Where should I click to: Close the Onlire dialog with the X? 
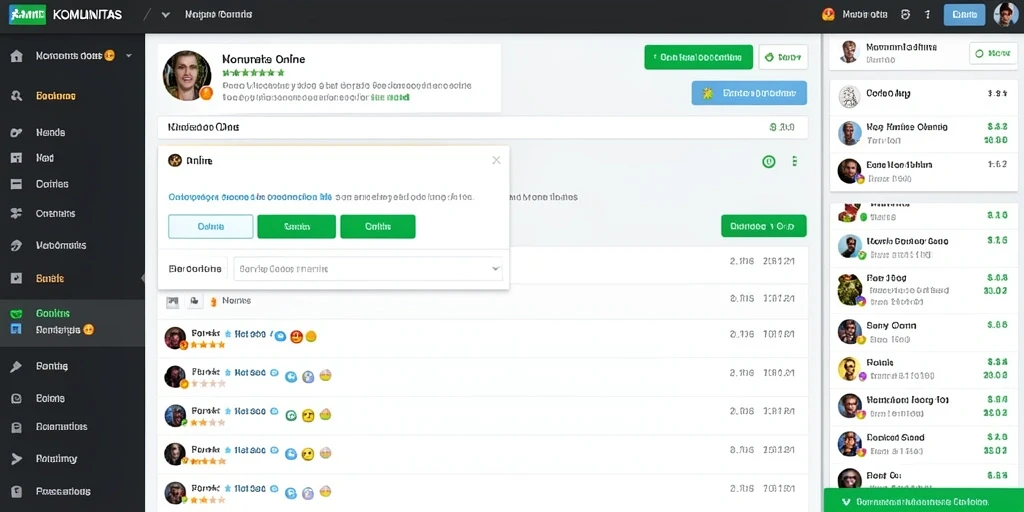496,160
